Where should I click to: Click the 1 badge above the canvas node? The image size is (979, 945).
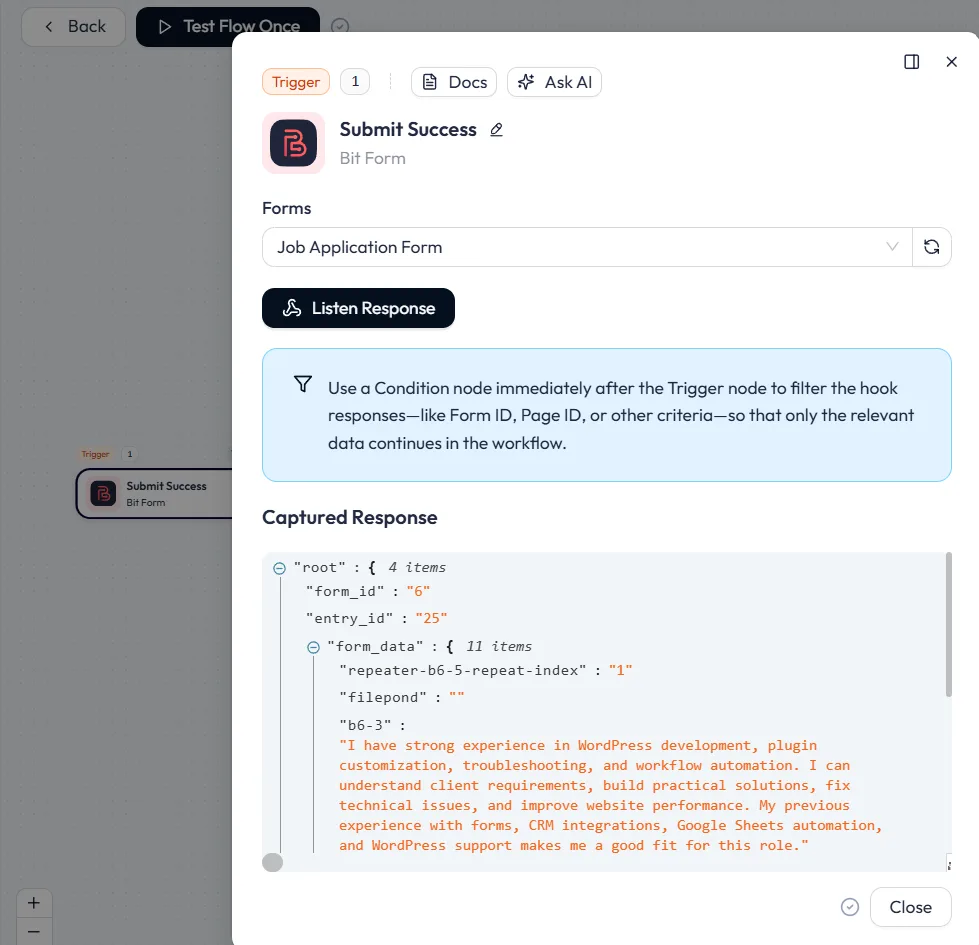[130, 454]
